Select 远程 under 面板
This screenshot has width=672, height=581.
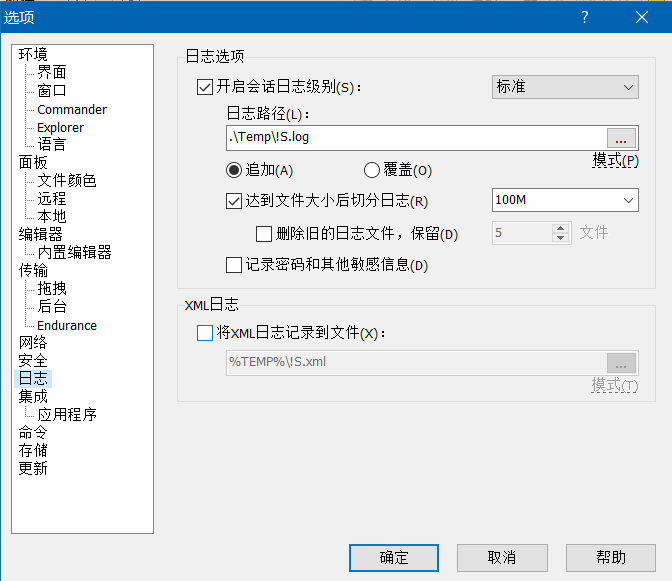tap(52, 199)
